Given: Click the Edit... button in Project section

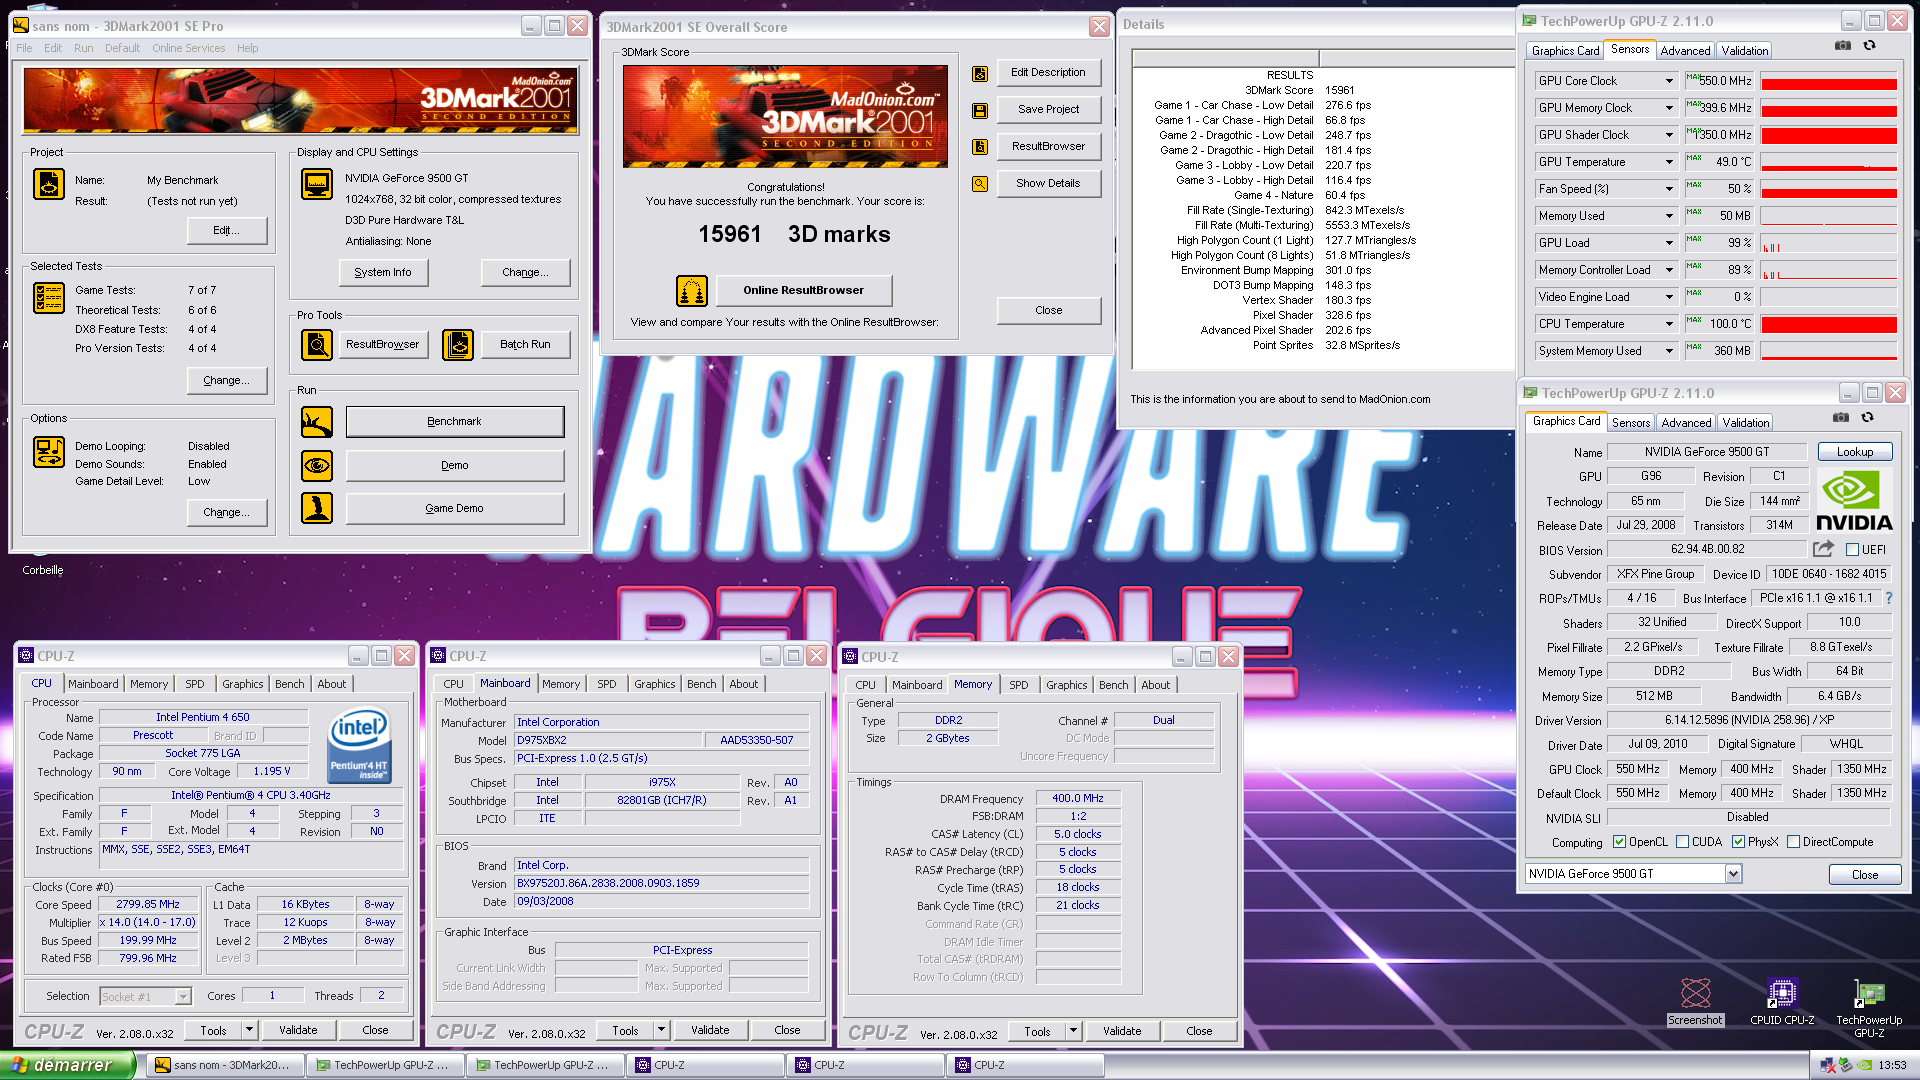Looking at the screenshot, I should 227,230.
